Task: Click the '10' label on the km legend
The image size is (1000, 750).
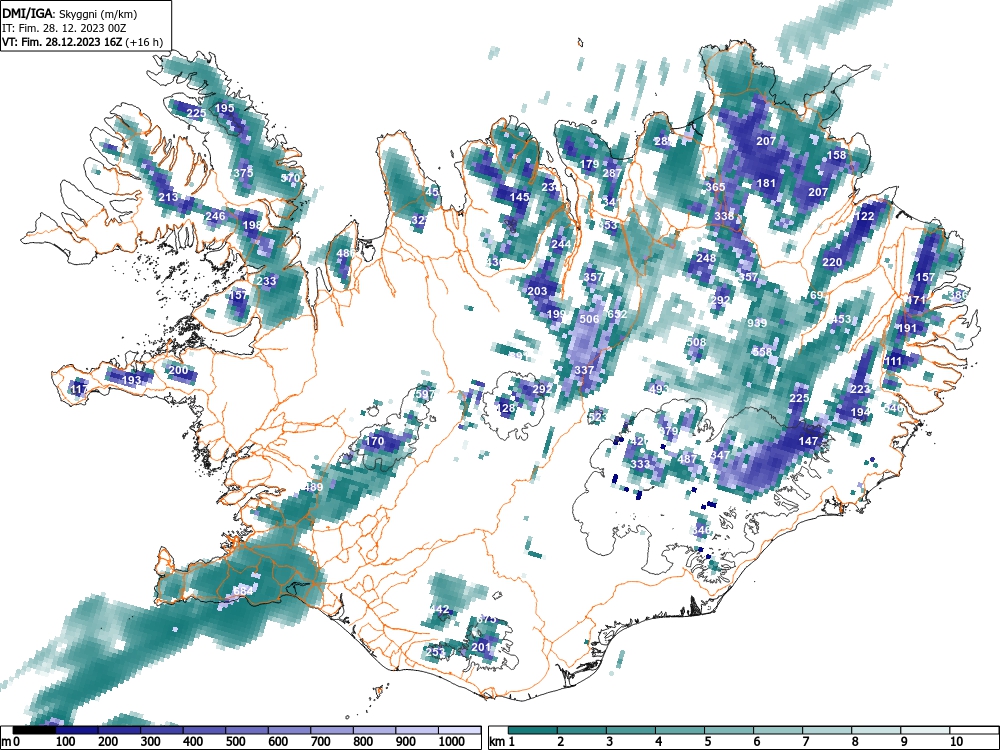Action: (955, 742)
